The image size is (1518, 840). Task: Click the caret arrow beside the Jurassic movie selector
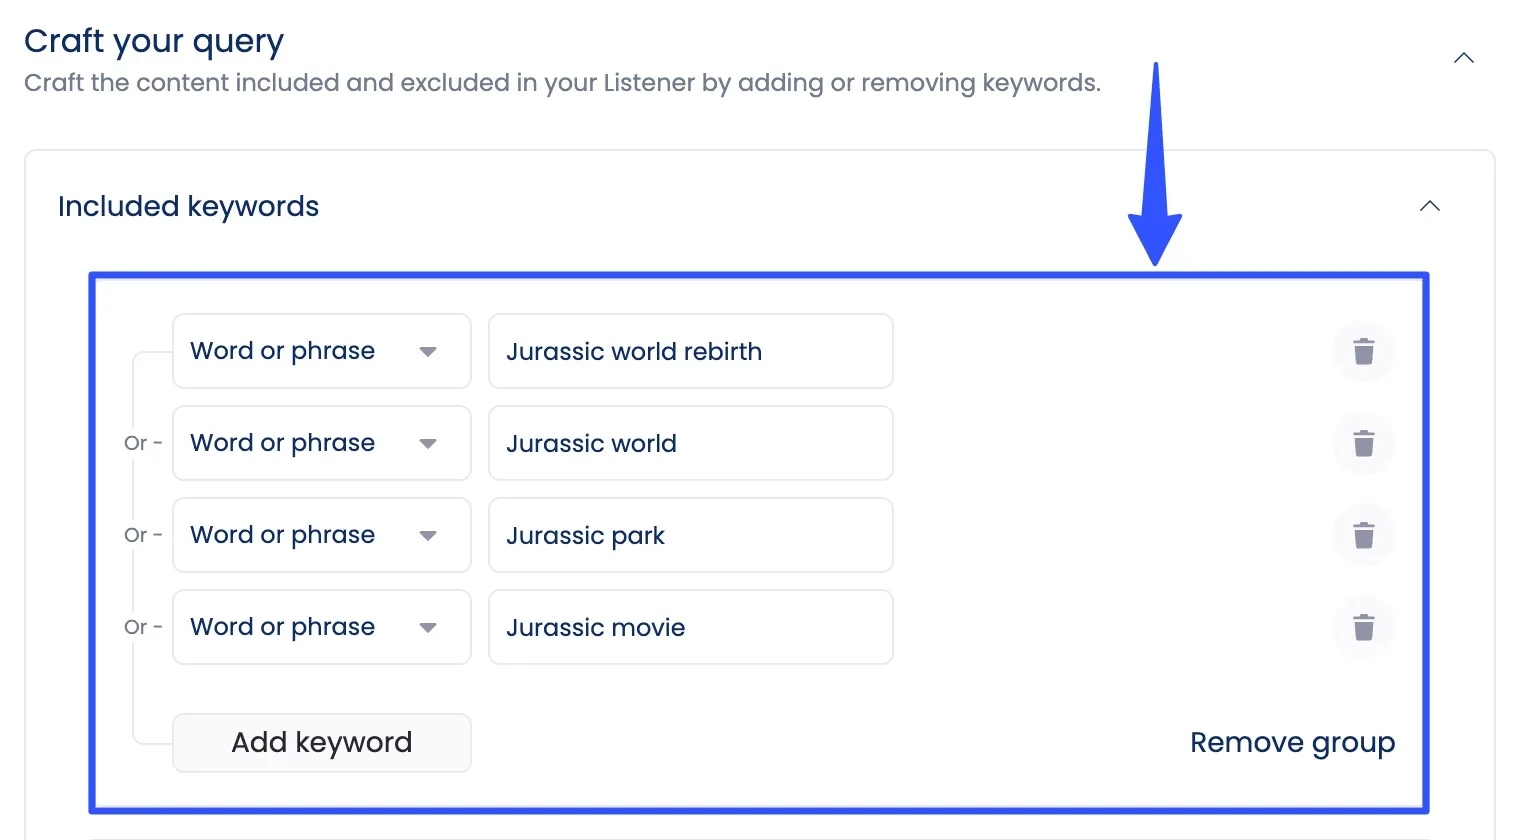(428, 627)
